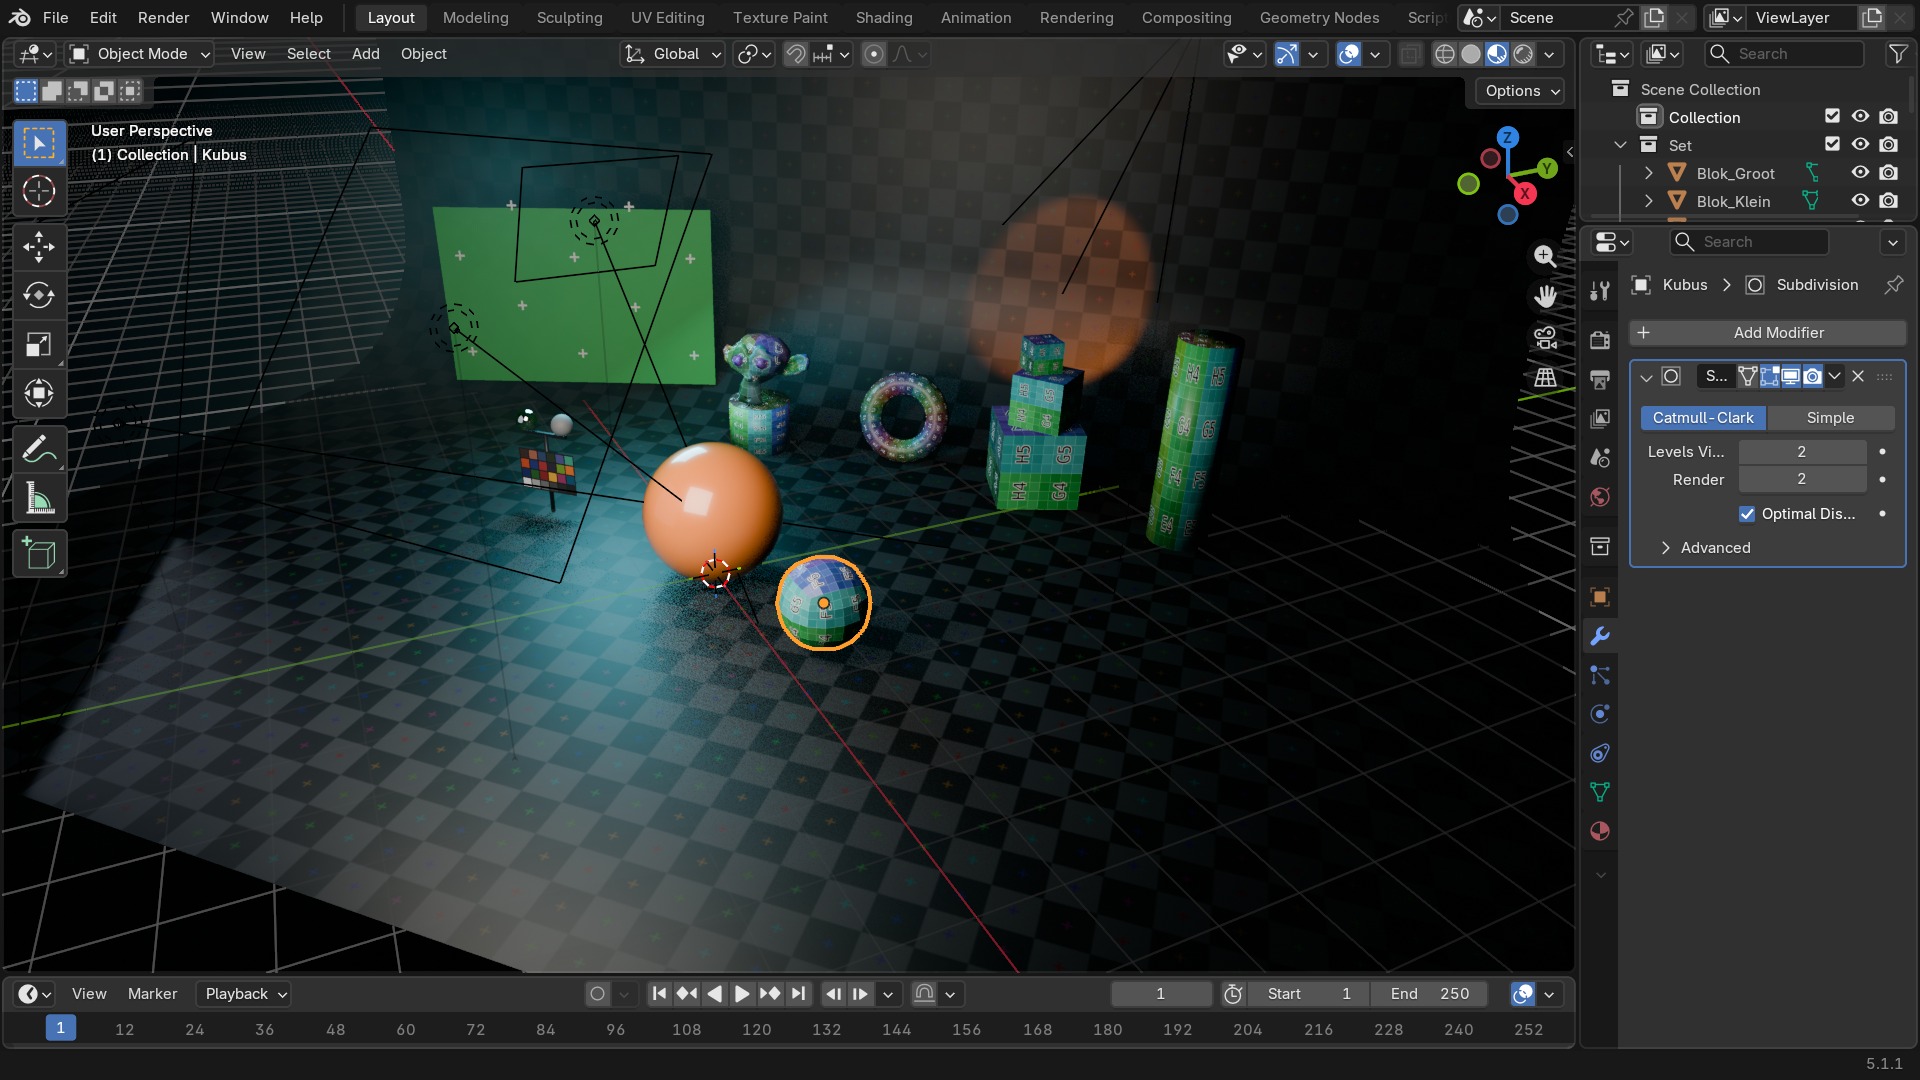Screen dimensions: 1920x1080
Task: Switch viewport to orthographic/perspective grid icon
Action: point(1545,377)
